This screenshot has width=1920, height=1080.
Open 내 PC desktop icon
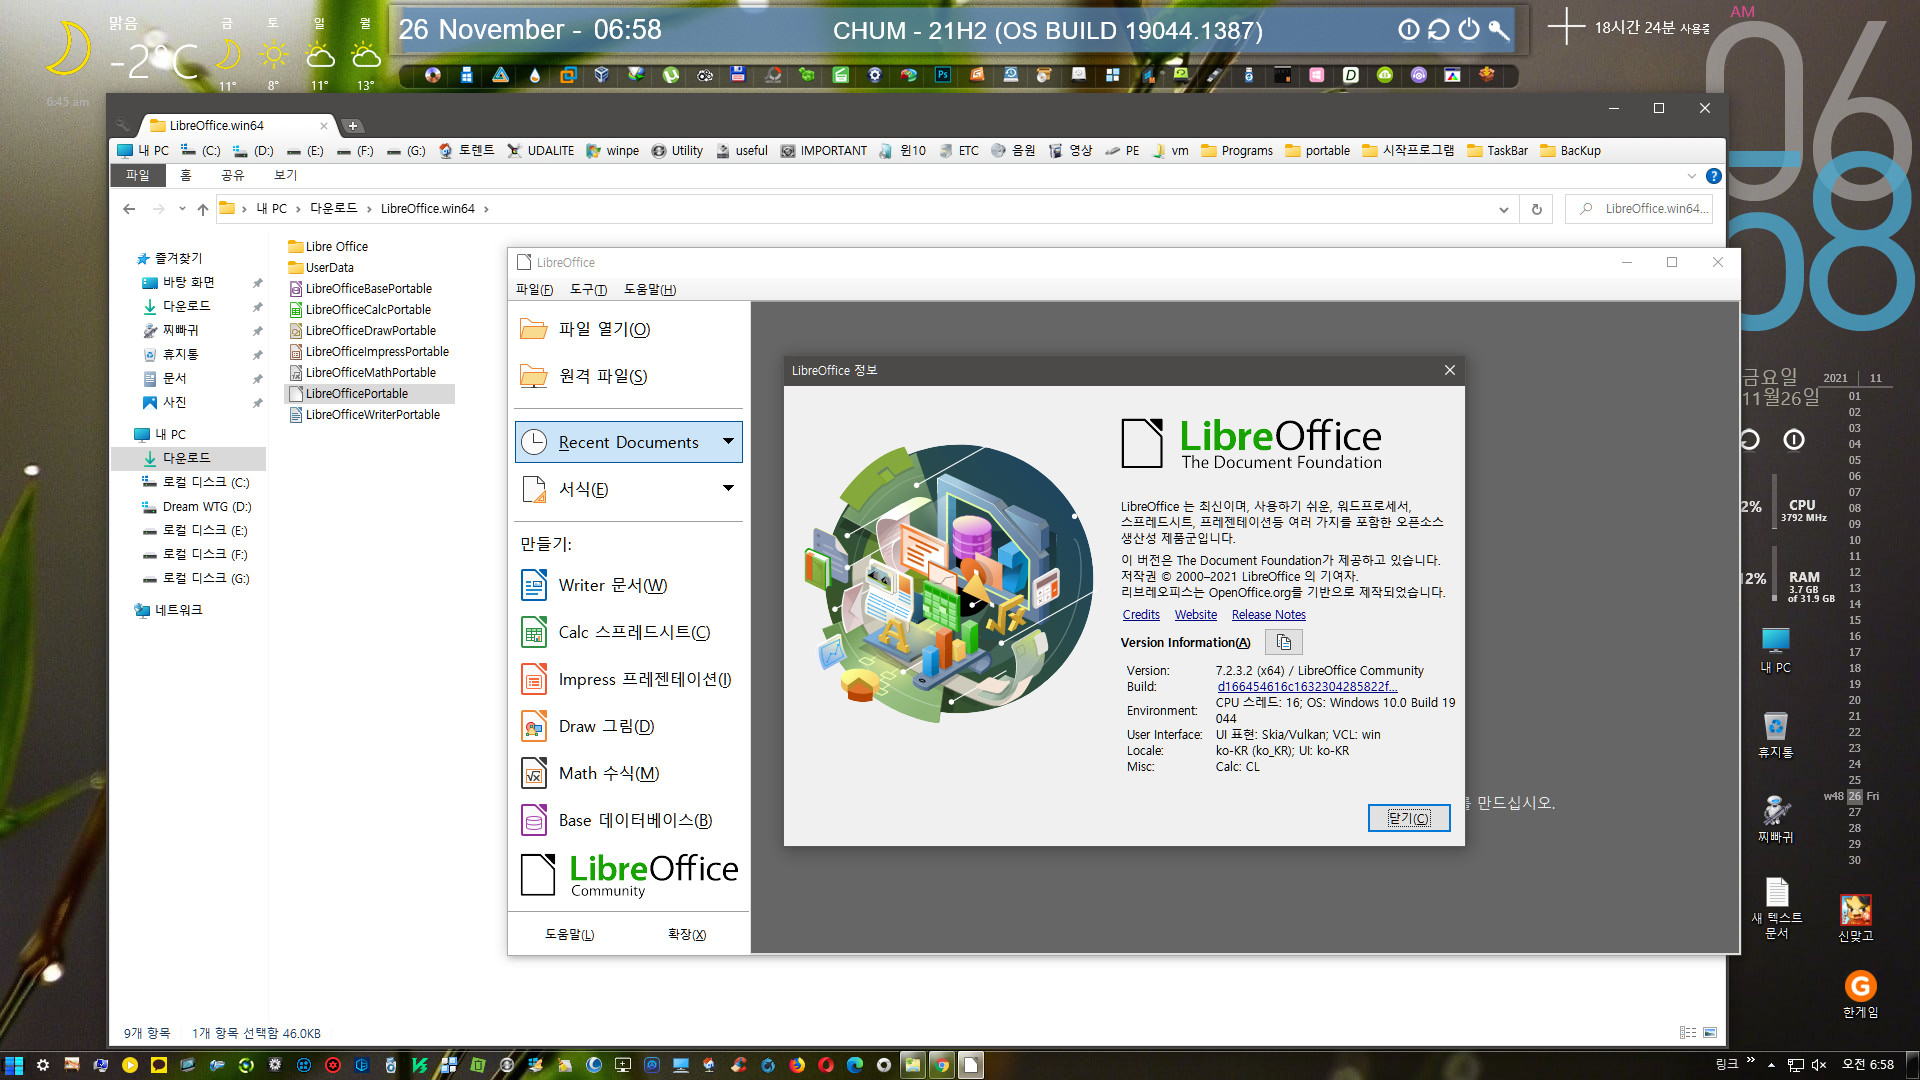point(1775,650)
